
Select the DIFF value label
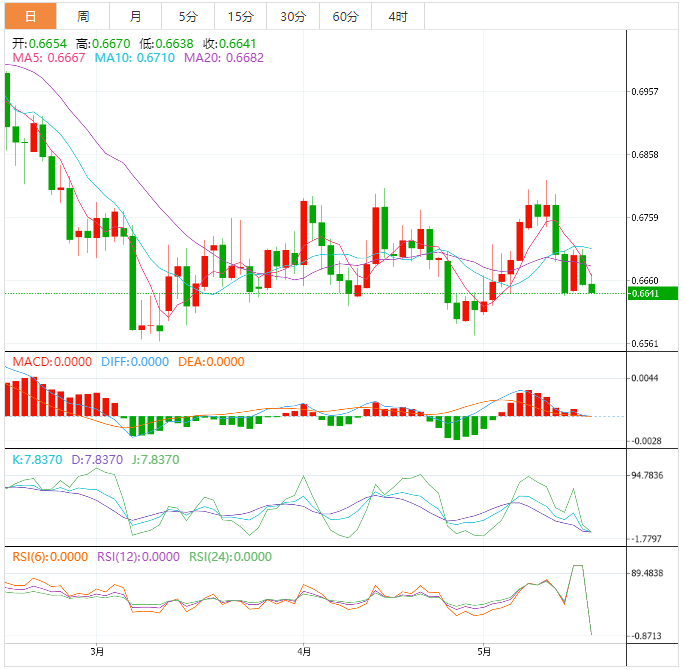click(136, 362)
